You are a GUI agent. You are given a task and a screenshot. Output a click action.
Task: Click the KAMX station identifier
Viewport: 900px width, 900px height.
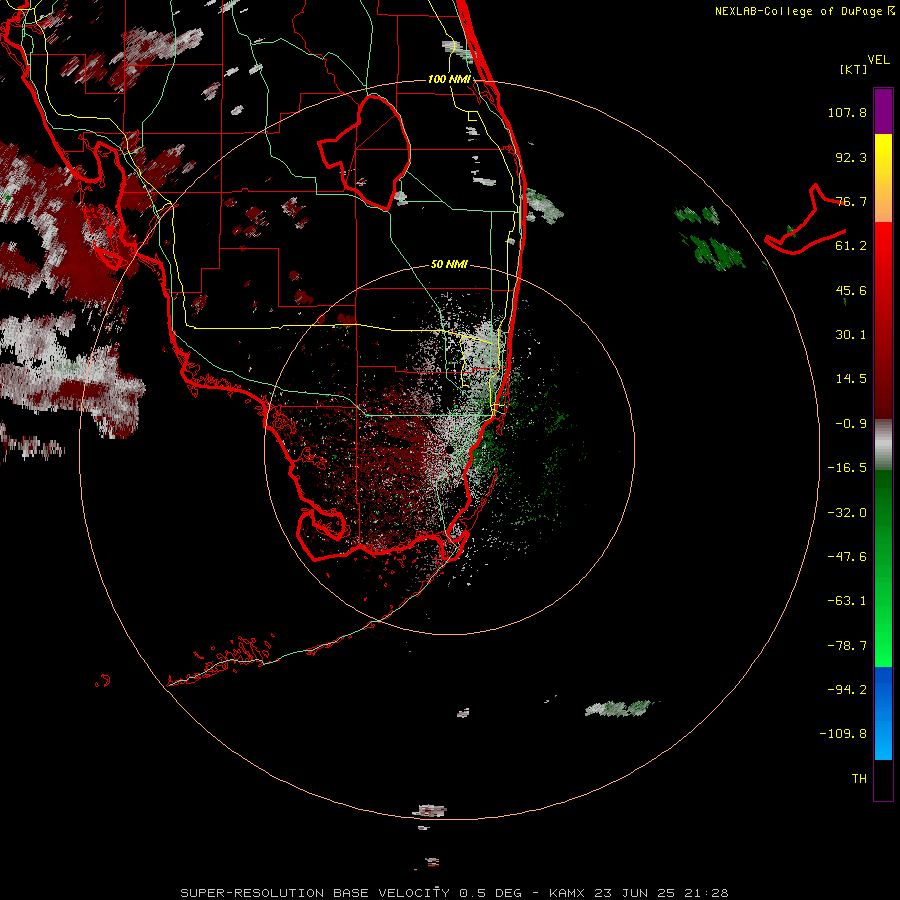click(567, 893)
